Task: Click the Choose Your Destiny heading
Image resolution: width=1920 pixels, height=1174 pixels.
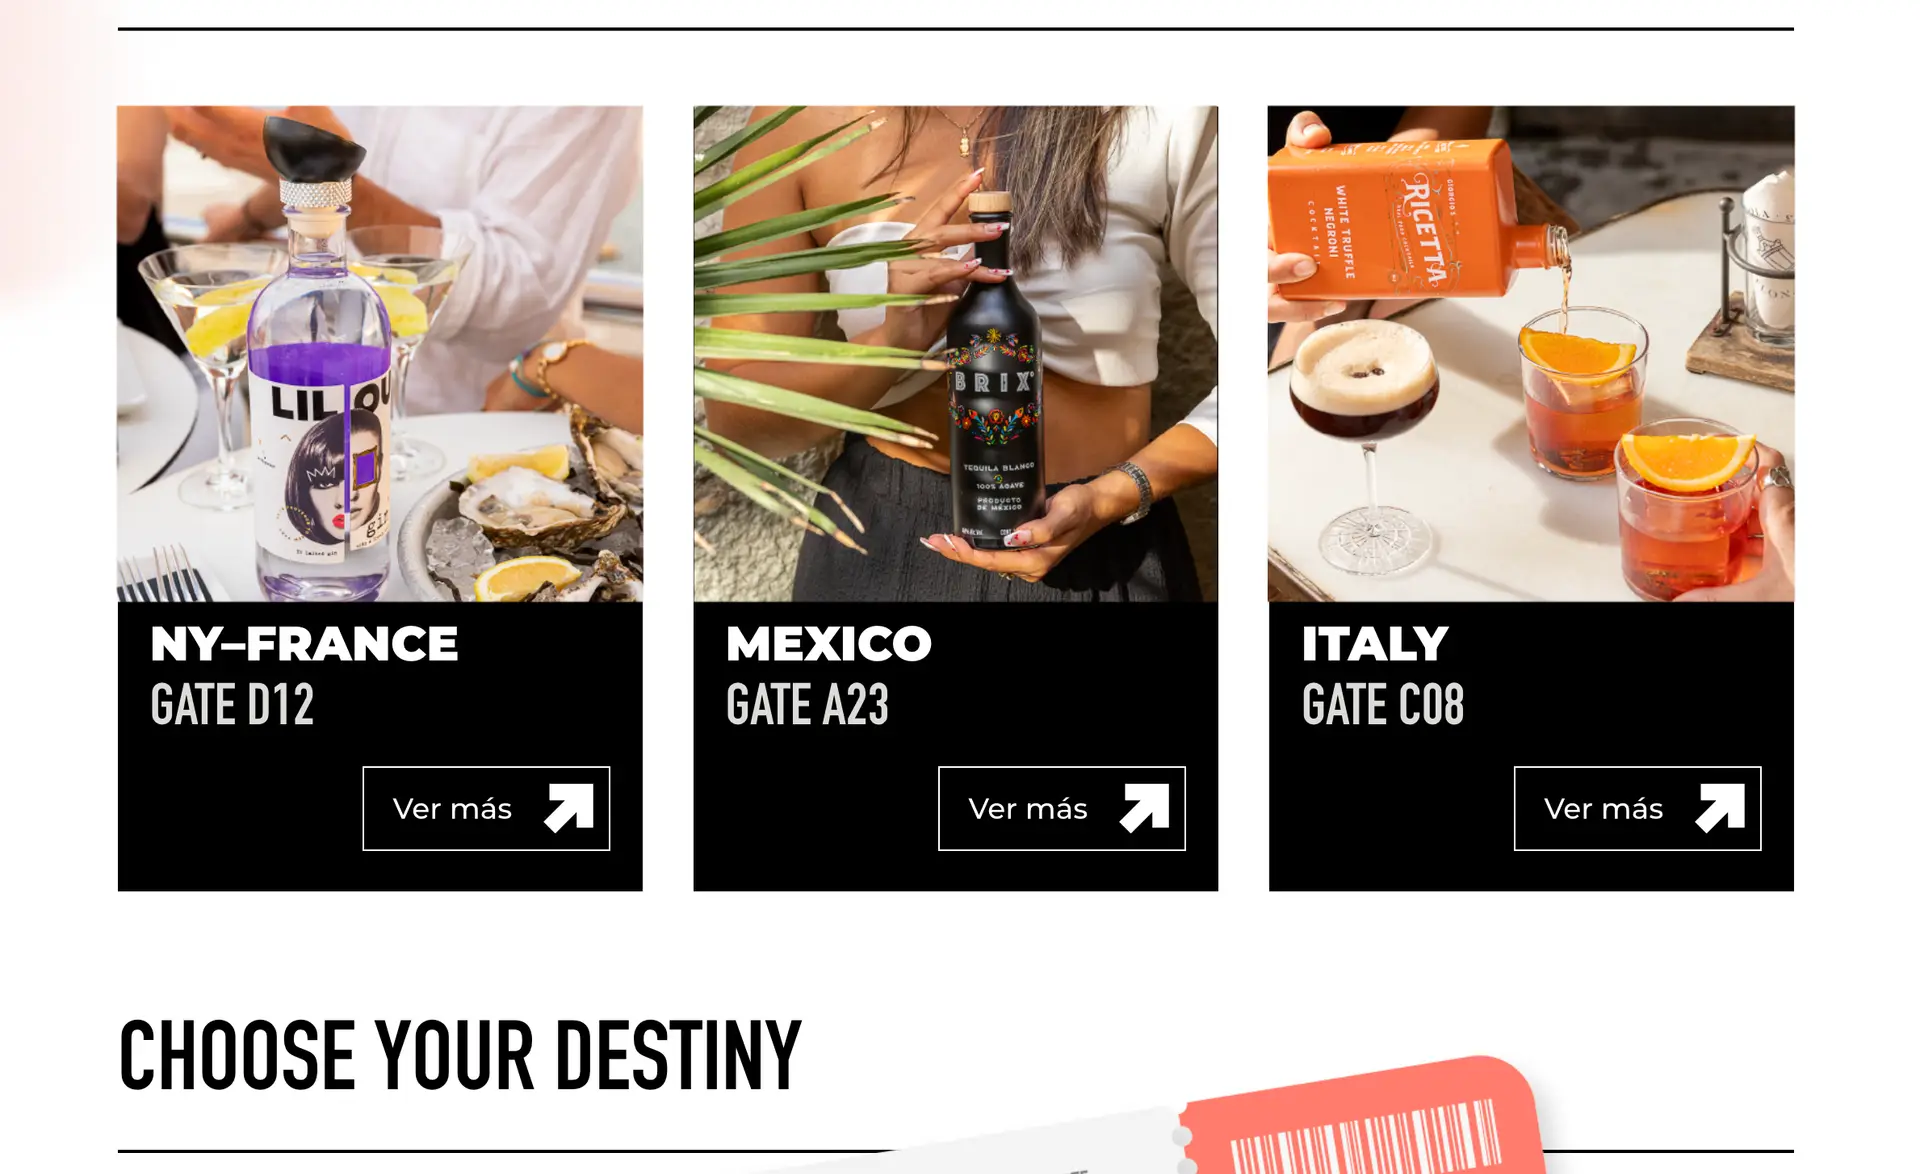Action: (x=460, y=1055)
